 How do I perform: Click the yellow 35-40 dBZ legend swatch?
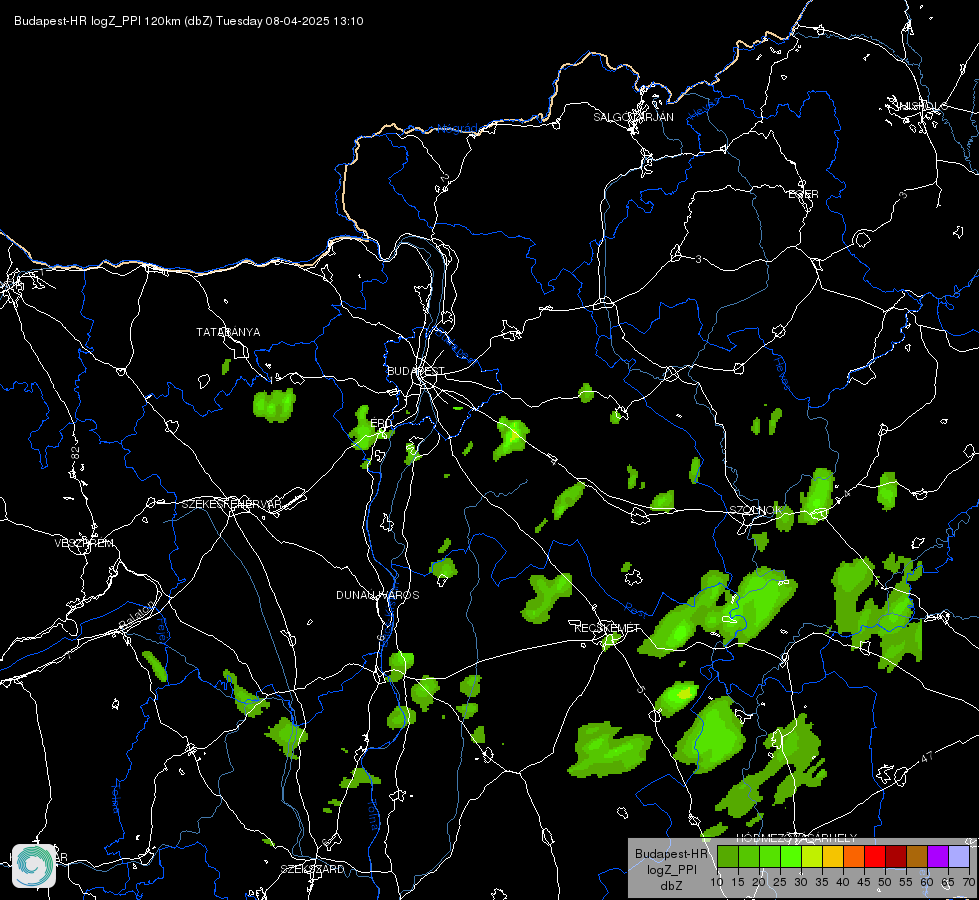(x=833, y=856)
